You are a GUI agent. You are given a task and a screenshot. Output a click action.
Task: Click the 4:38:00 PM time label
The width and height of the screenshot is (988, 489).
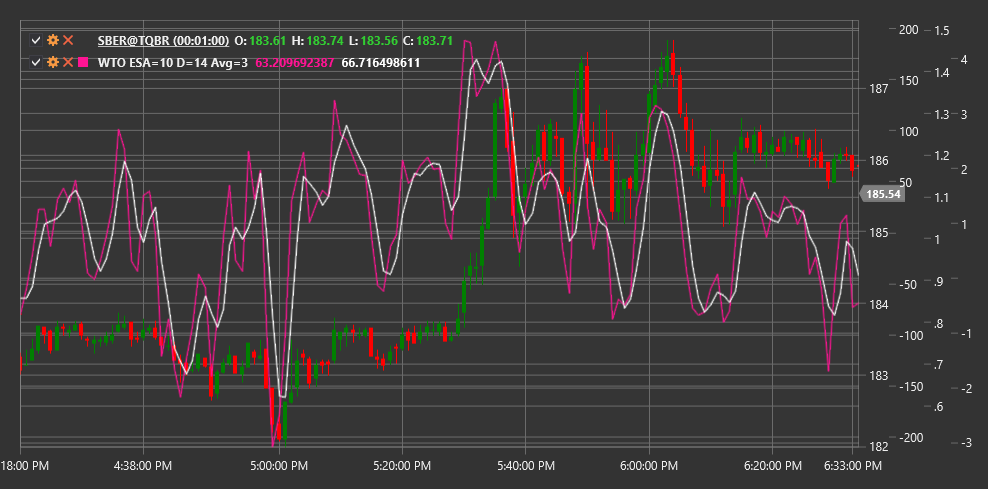[142, 466]
